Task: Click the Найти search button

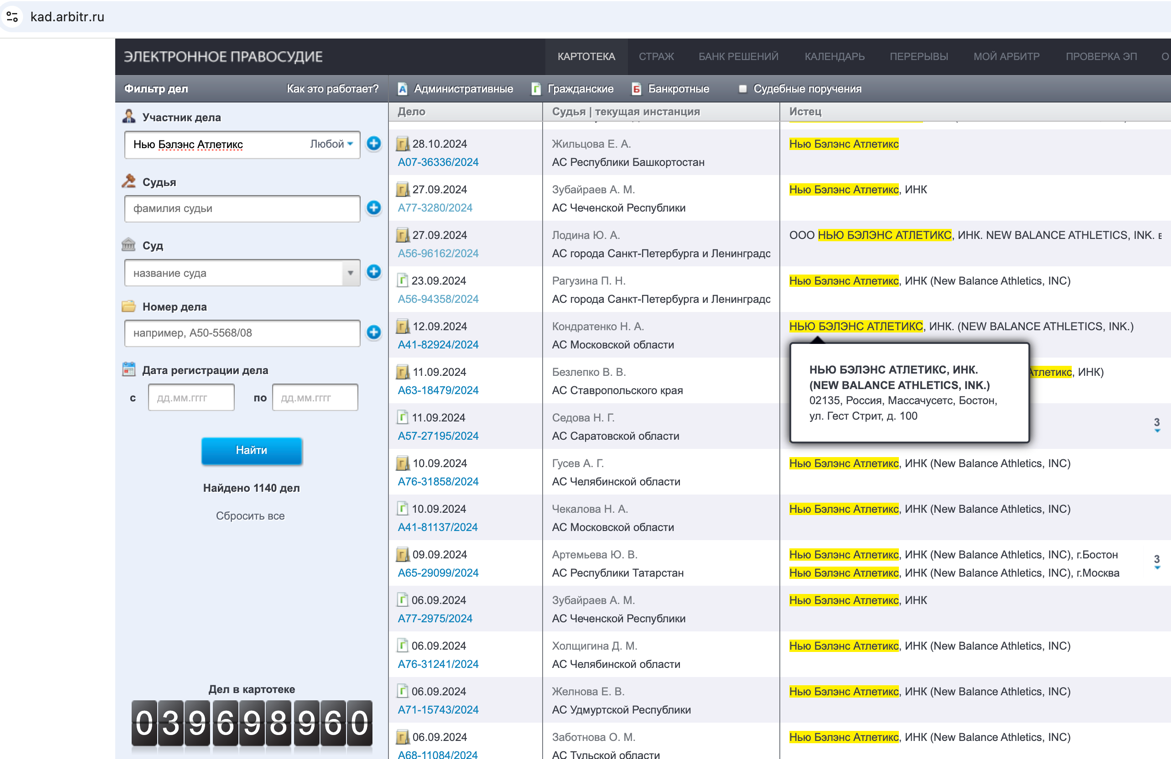Action: pos(252,450)
